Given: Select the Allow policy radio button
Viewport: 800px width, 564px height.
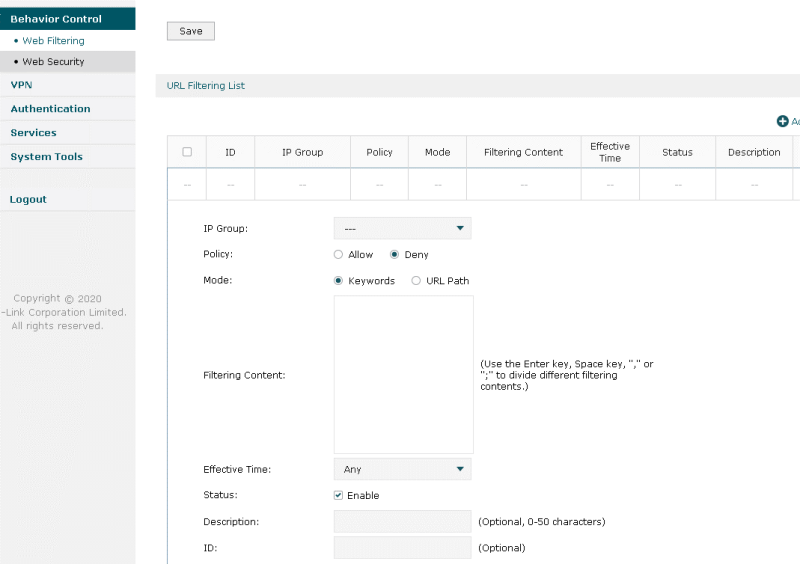Looking at the screenshot, I should pos(338,254).
